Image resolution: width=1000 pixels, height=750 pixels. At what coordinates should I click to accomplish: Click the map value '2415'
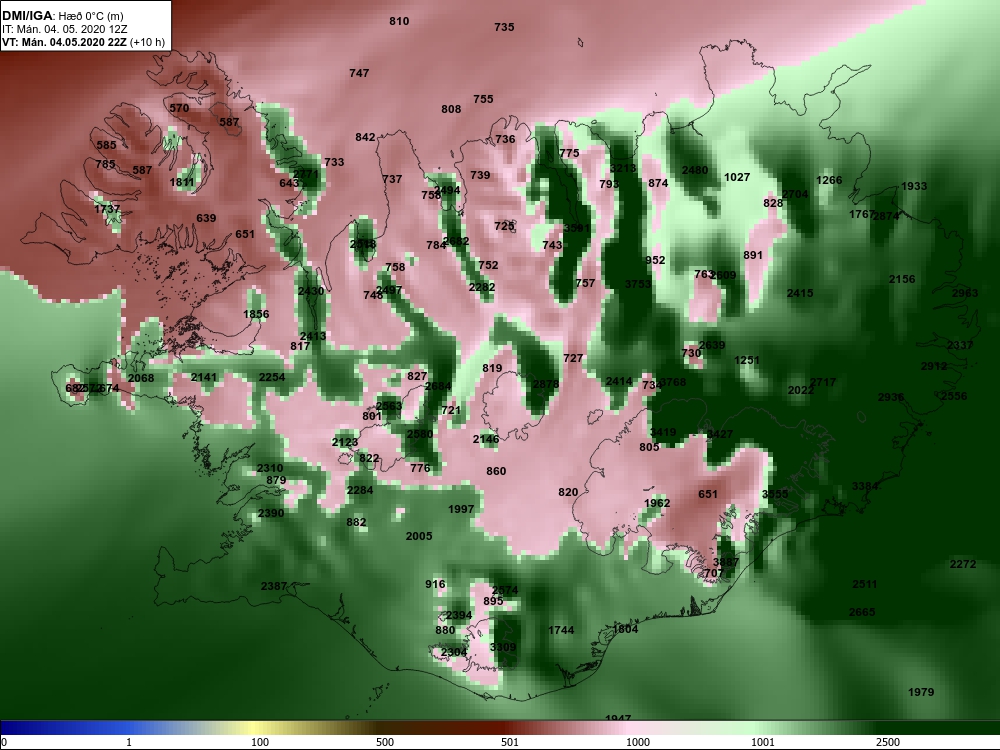800,293
